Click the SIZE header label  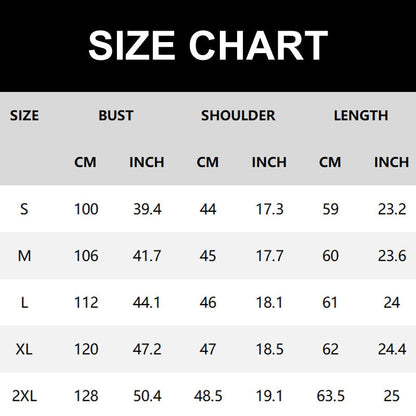click(x=24, y=116)
